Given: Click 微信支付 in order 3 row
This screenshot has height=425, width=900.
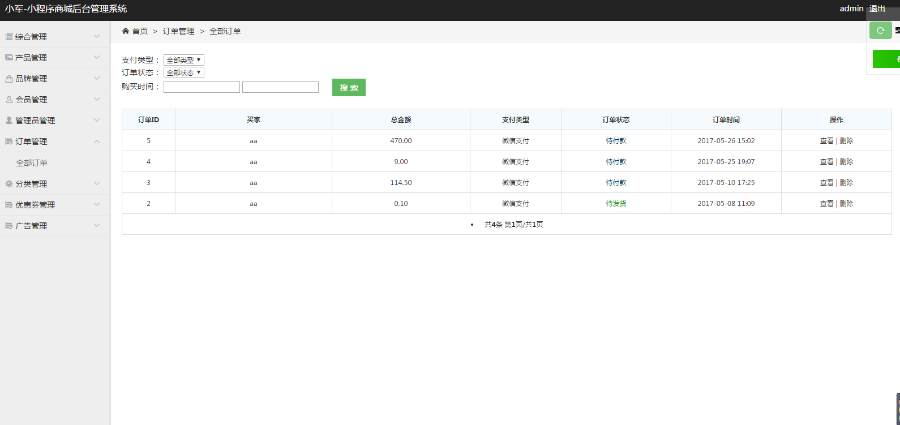Looking at the screenshot, I should pos(515,183).
